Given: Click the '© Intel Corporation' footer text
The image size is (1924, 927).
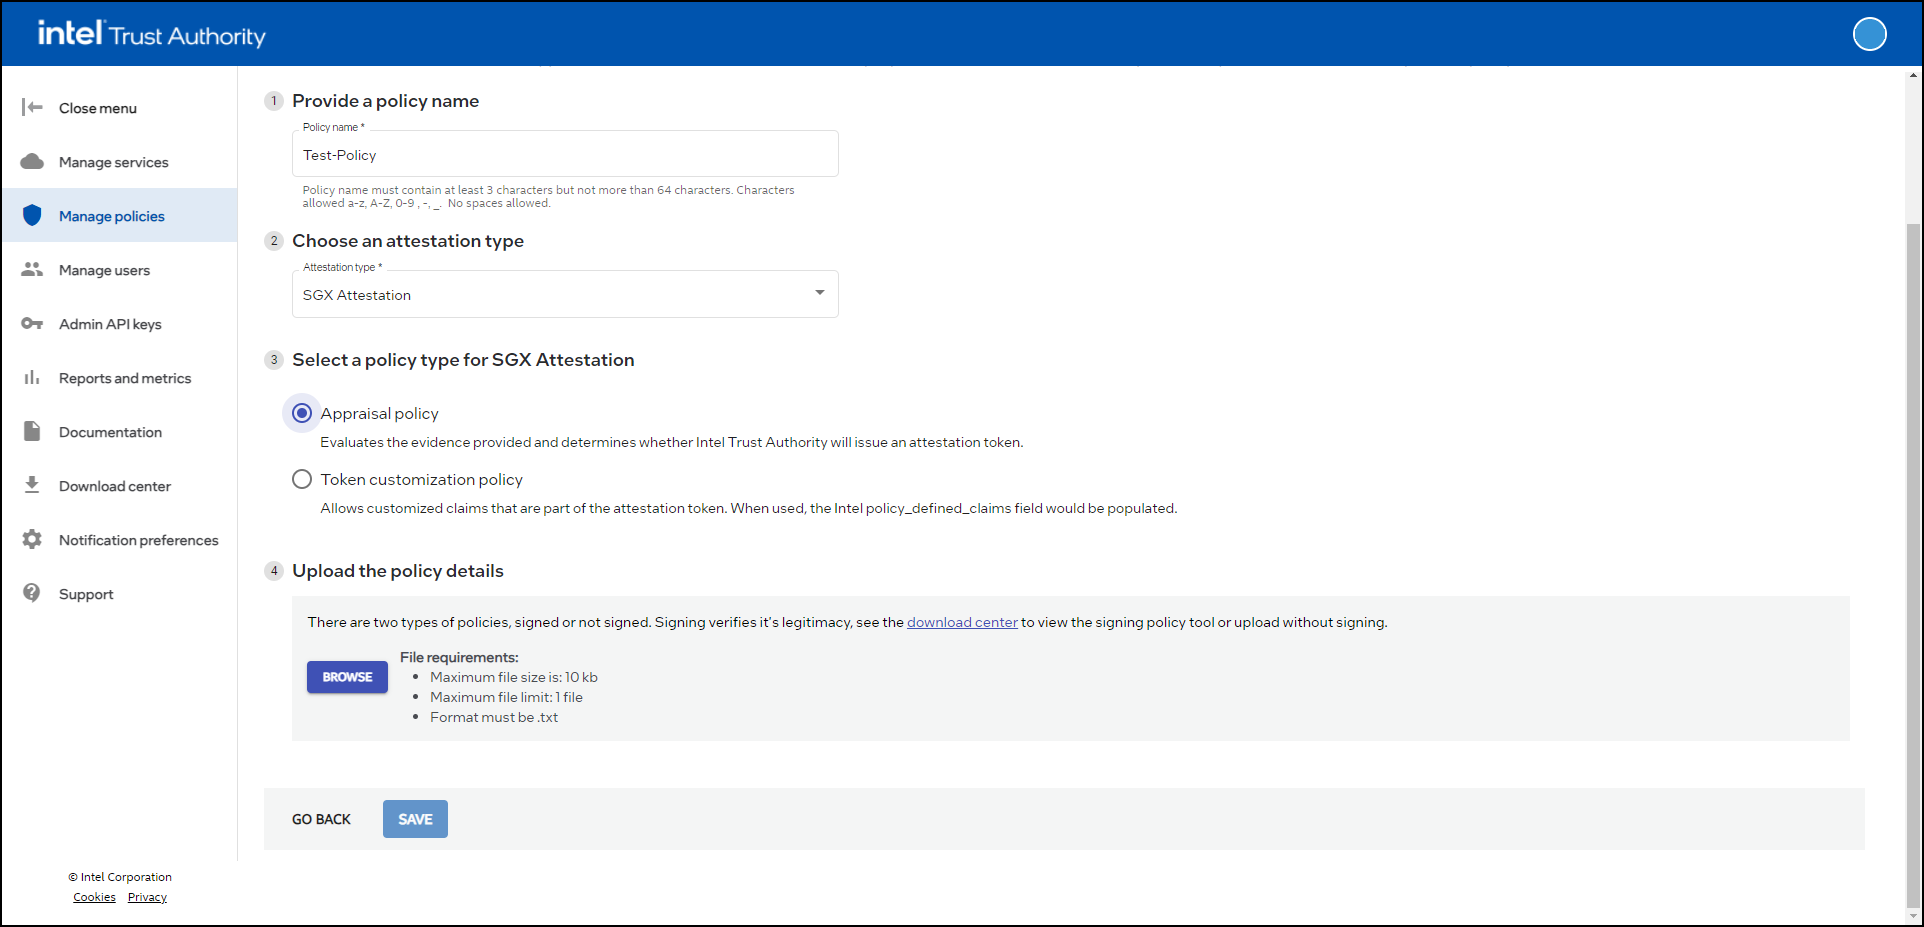Looking at the screenshot, I should (x=120, y=877).
